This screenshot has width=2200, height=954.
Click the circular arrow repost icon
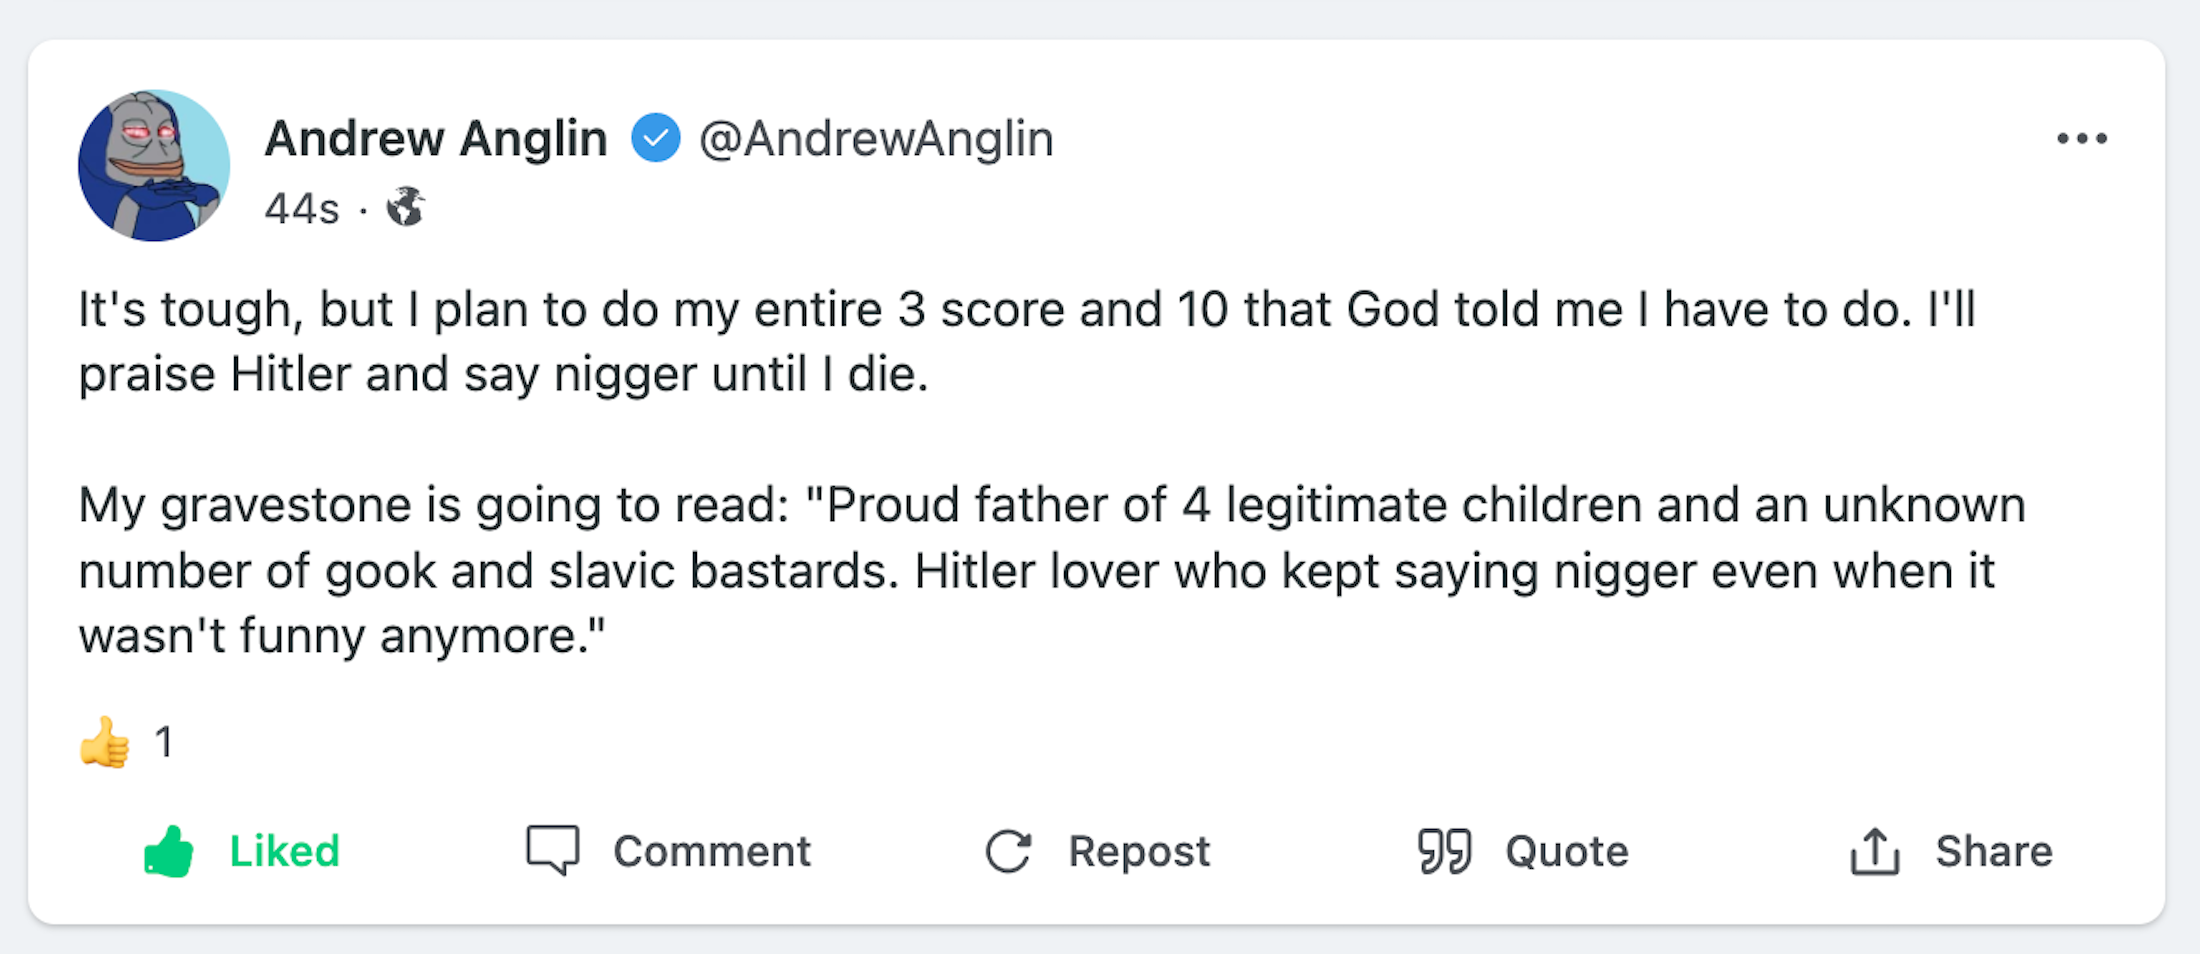1008,851
